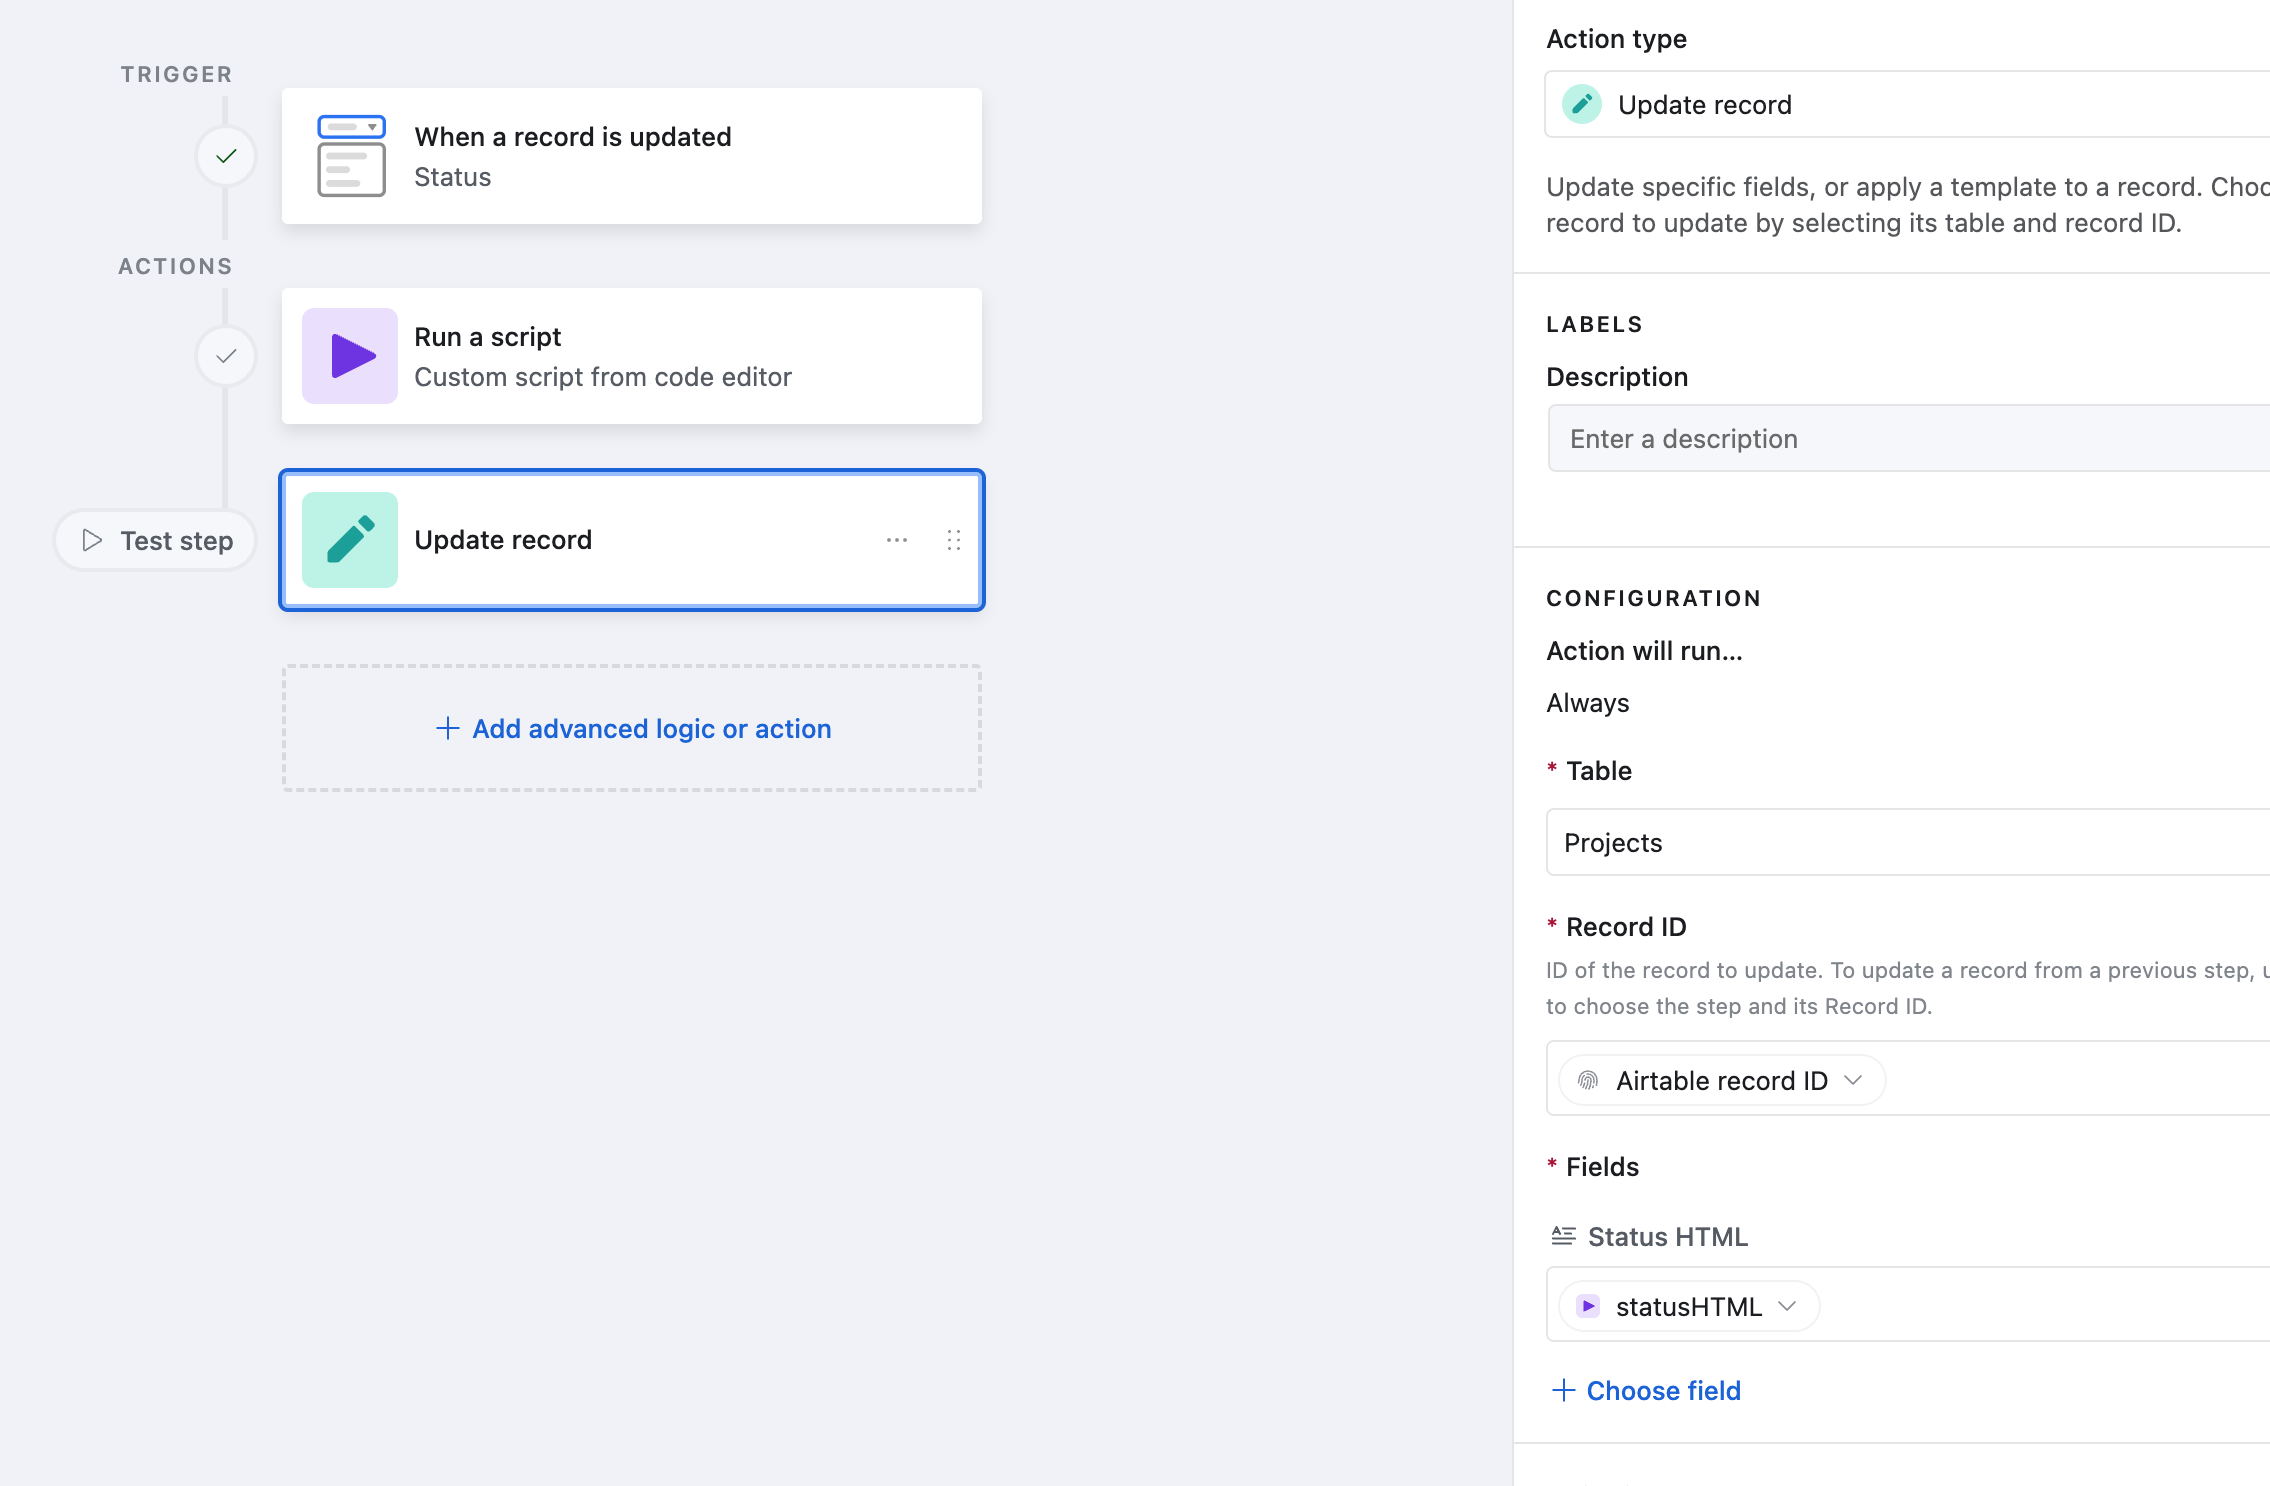The height and width of the screenshot is (1486, 2270).
Task: Click Add advanced logic or action
Action: point(632,728)
